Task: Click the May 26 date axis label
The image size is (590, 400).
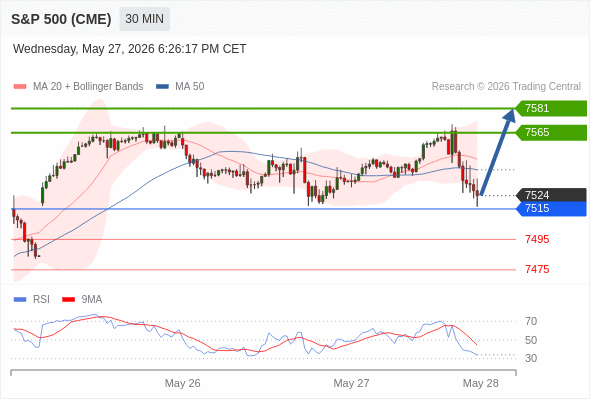Action: [x=182, y=383]
